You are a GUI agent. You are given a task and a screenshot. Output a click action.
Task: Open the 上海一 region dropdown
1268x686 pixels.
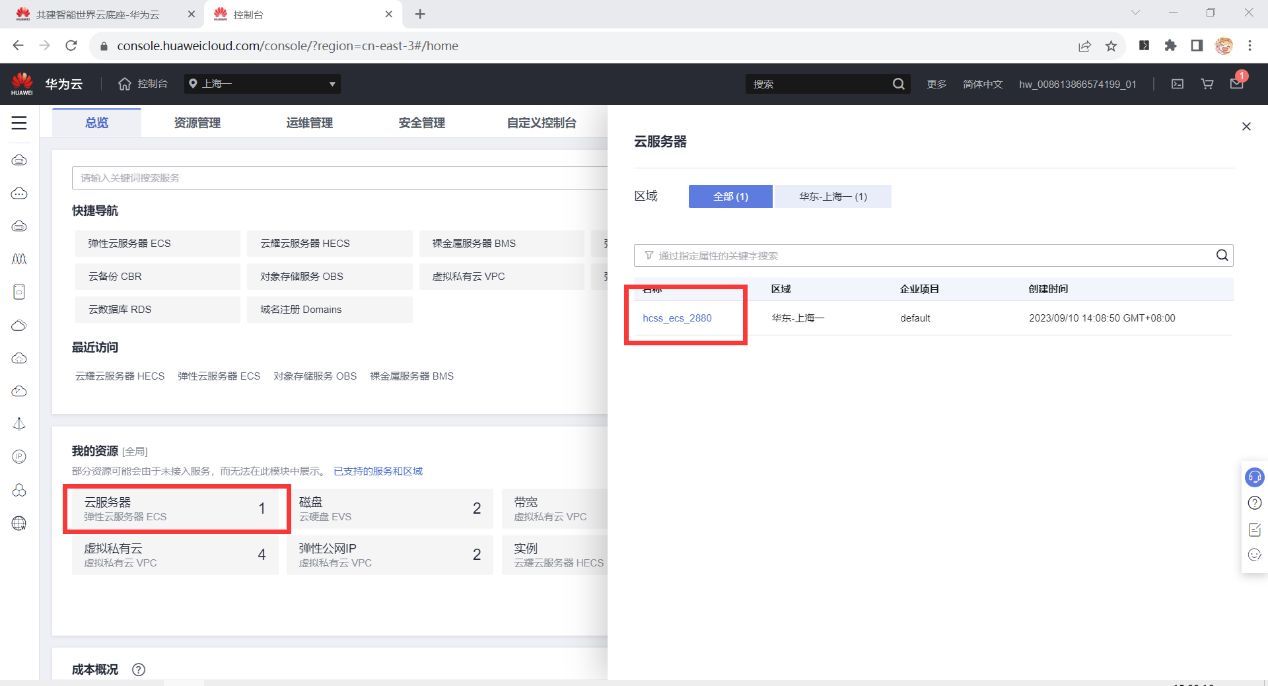coord(263,84)
